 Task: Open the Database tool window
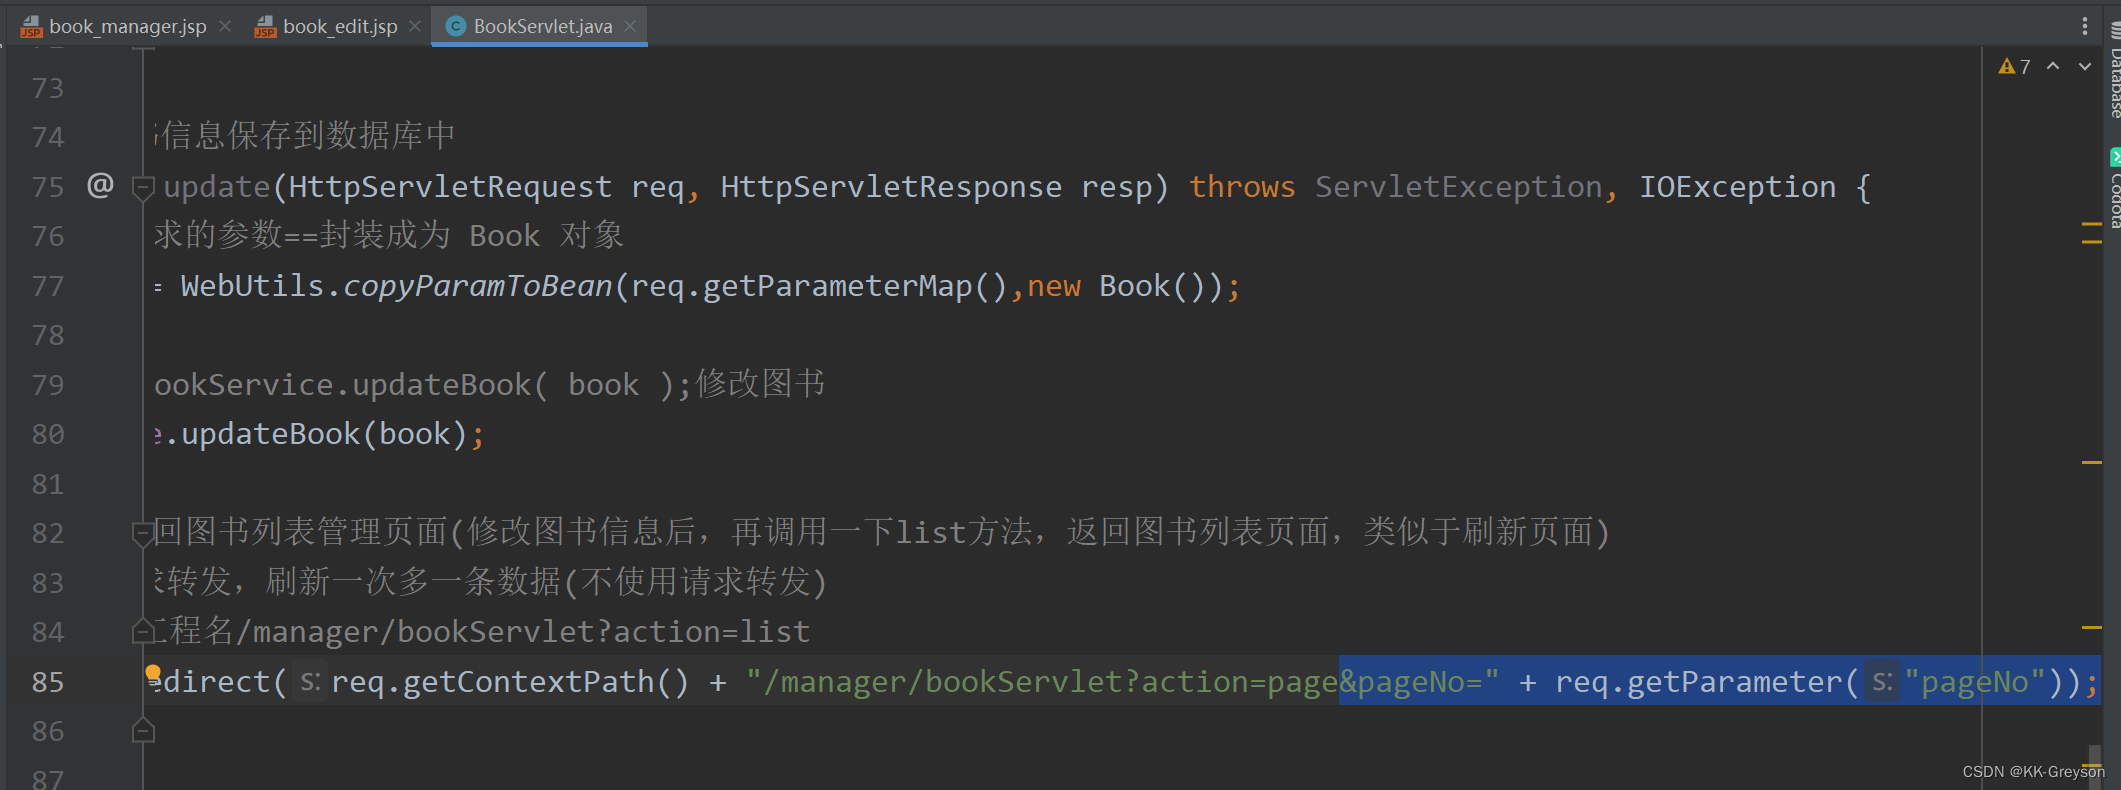pyautogui.click(x=2114, y=70)
